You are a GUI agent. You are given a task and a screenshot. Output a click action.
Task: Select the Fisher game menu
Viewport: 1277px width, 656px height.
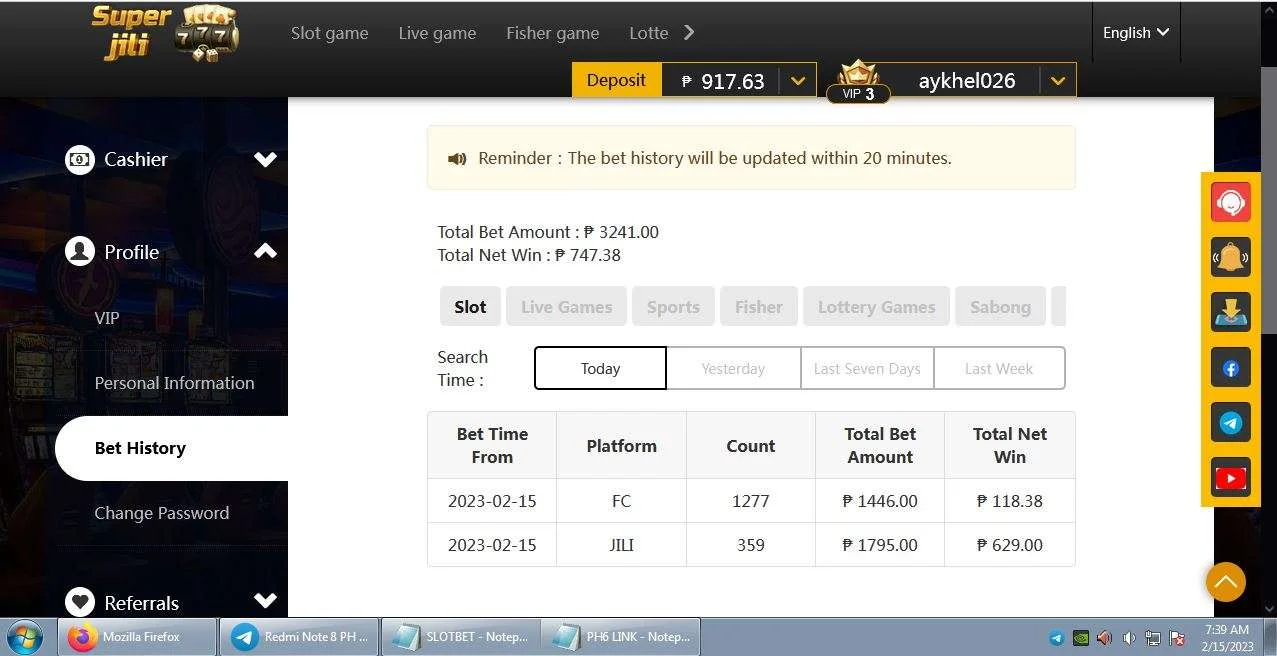pyautogui.click(x=552, y=33)
